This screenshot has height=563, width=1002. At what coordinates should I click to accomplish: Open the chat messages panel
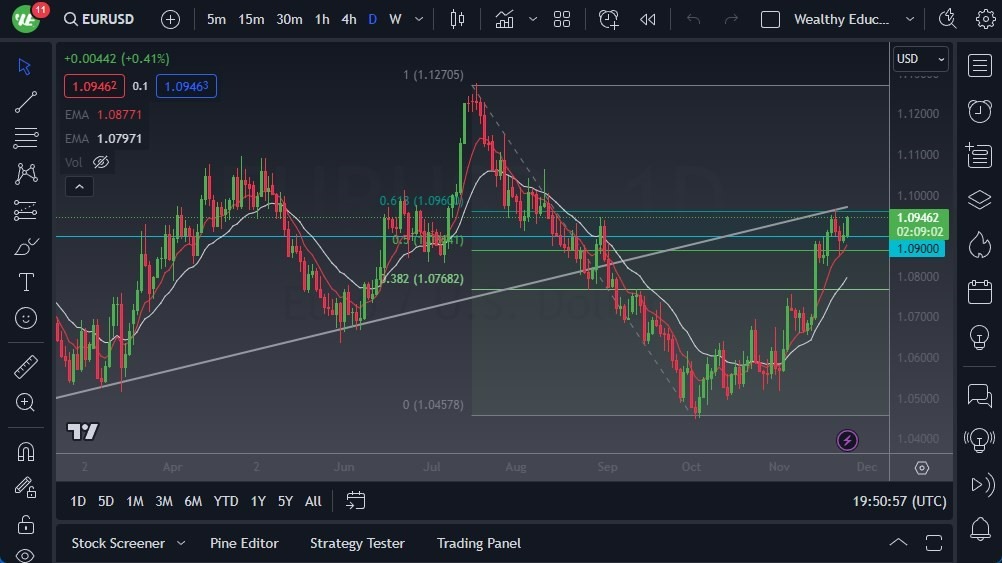(x=980, y=396)
